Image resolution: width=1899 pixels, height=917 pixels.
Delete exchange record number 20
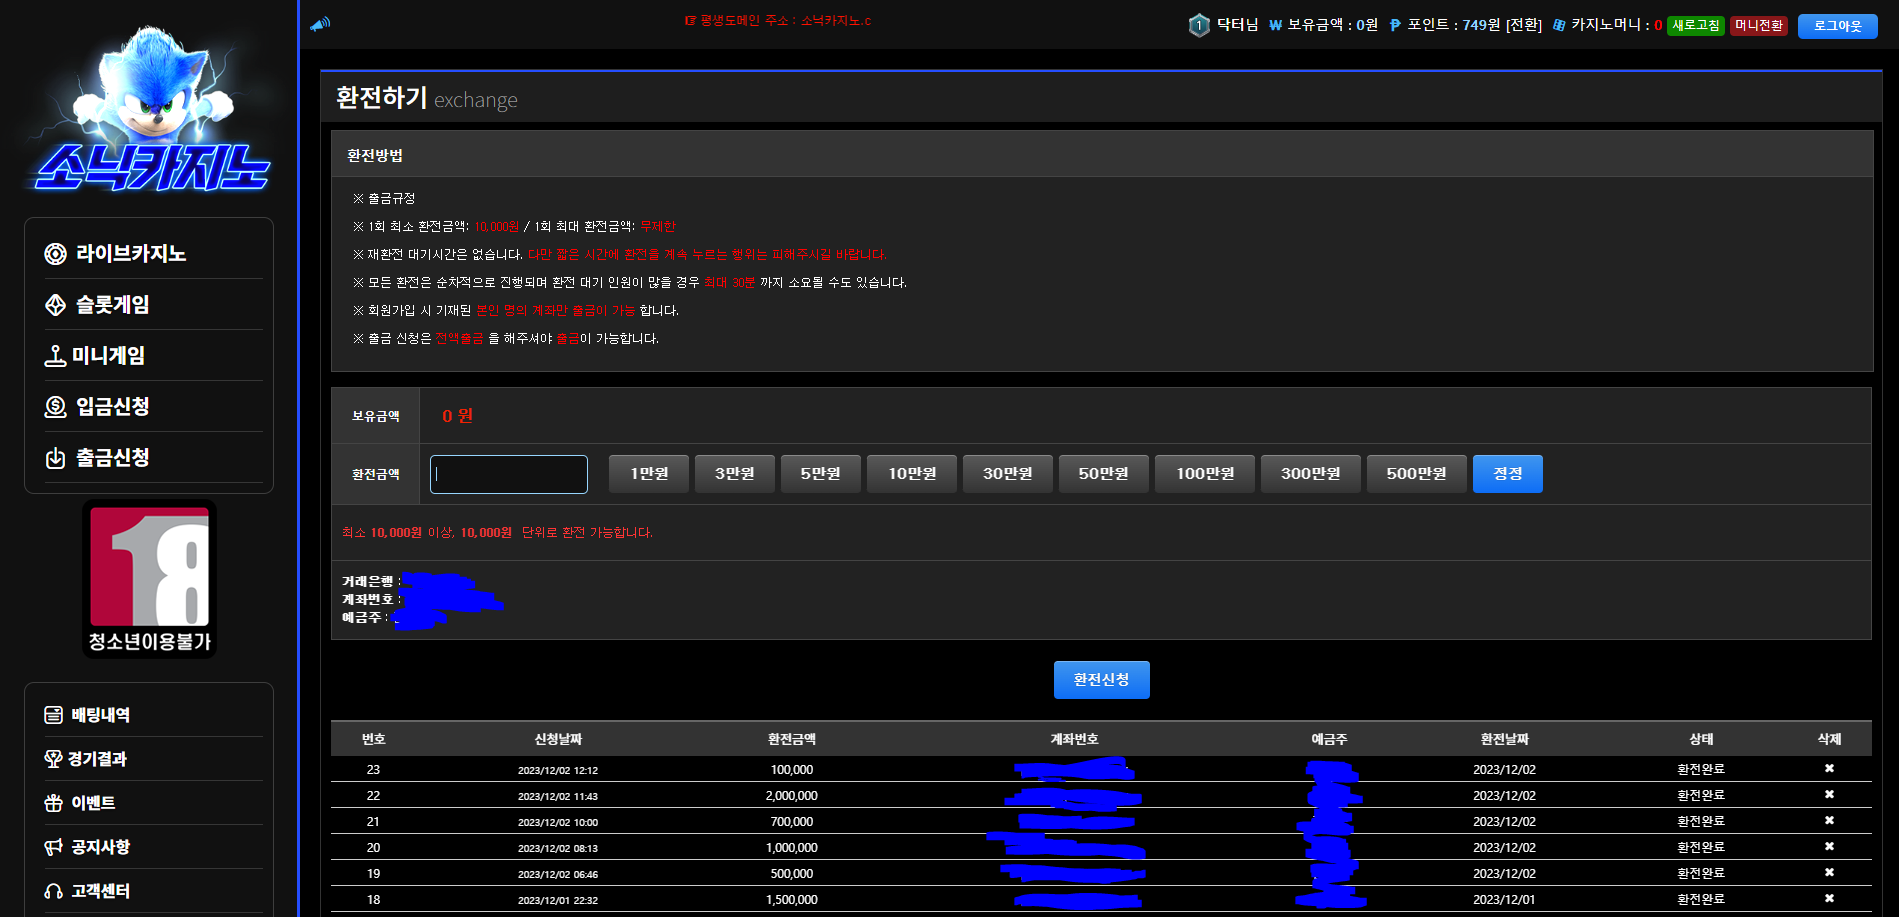click(1829, 847)
